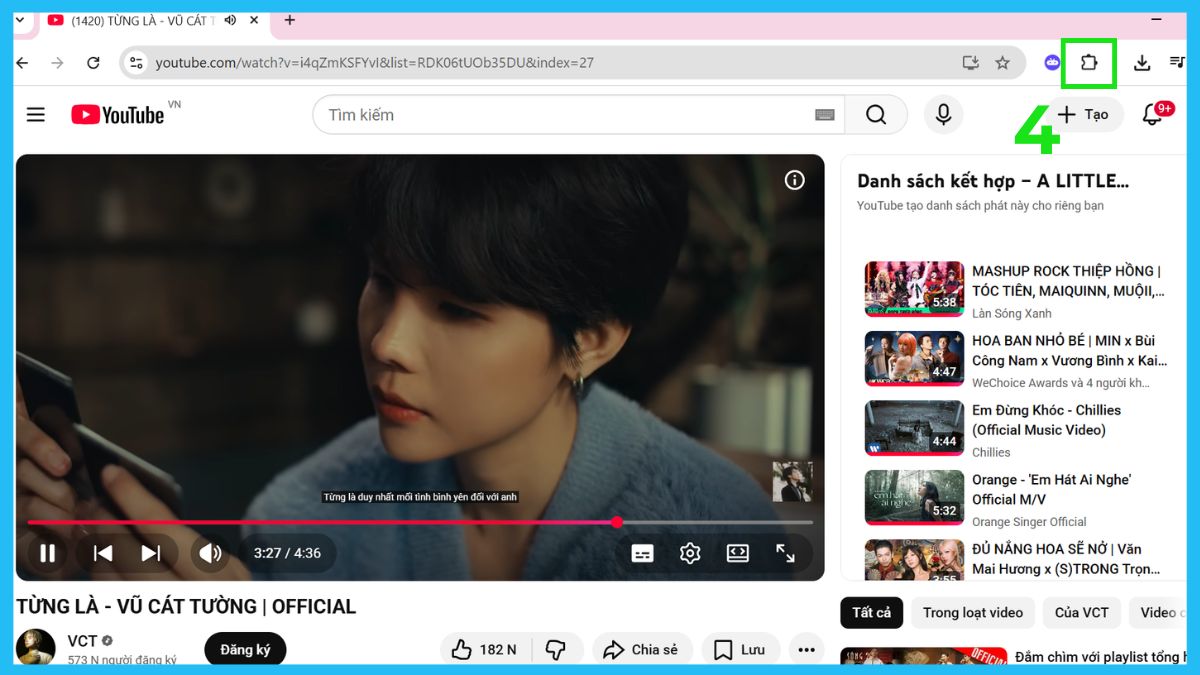Click the Đăng ký subscribe button
Image resolution: width=1200 pixels, height=675 pixels.
(x=245, y=650)
